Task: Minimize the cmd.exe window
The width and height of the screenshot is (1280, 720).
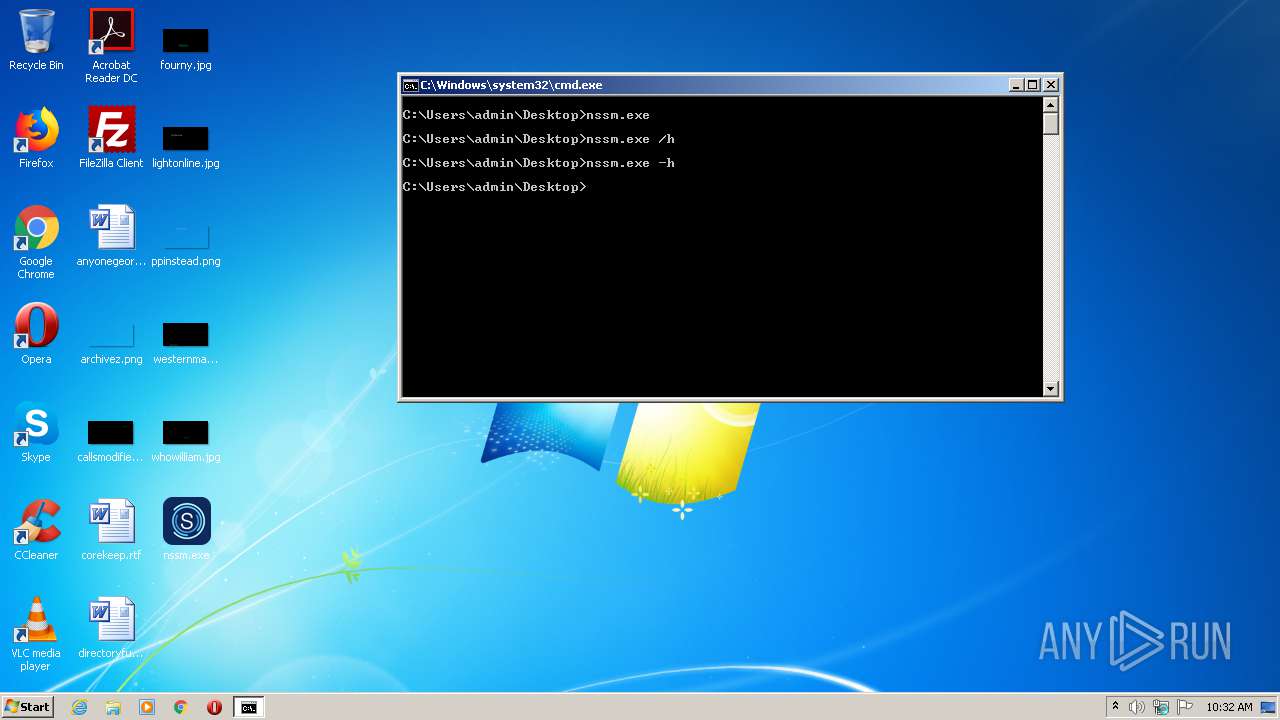Action: pyautogui.click(x=1016, y=85)
